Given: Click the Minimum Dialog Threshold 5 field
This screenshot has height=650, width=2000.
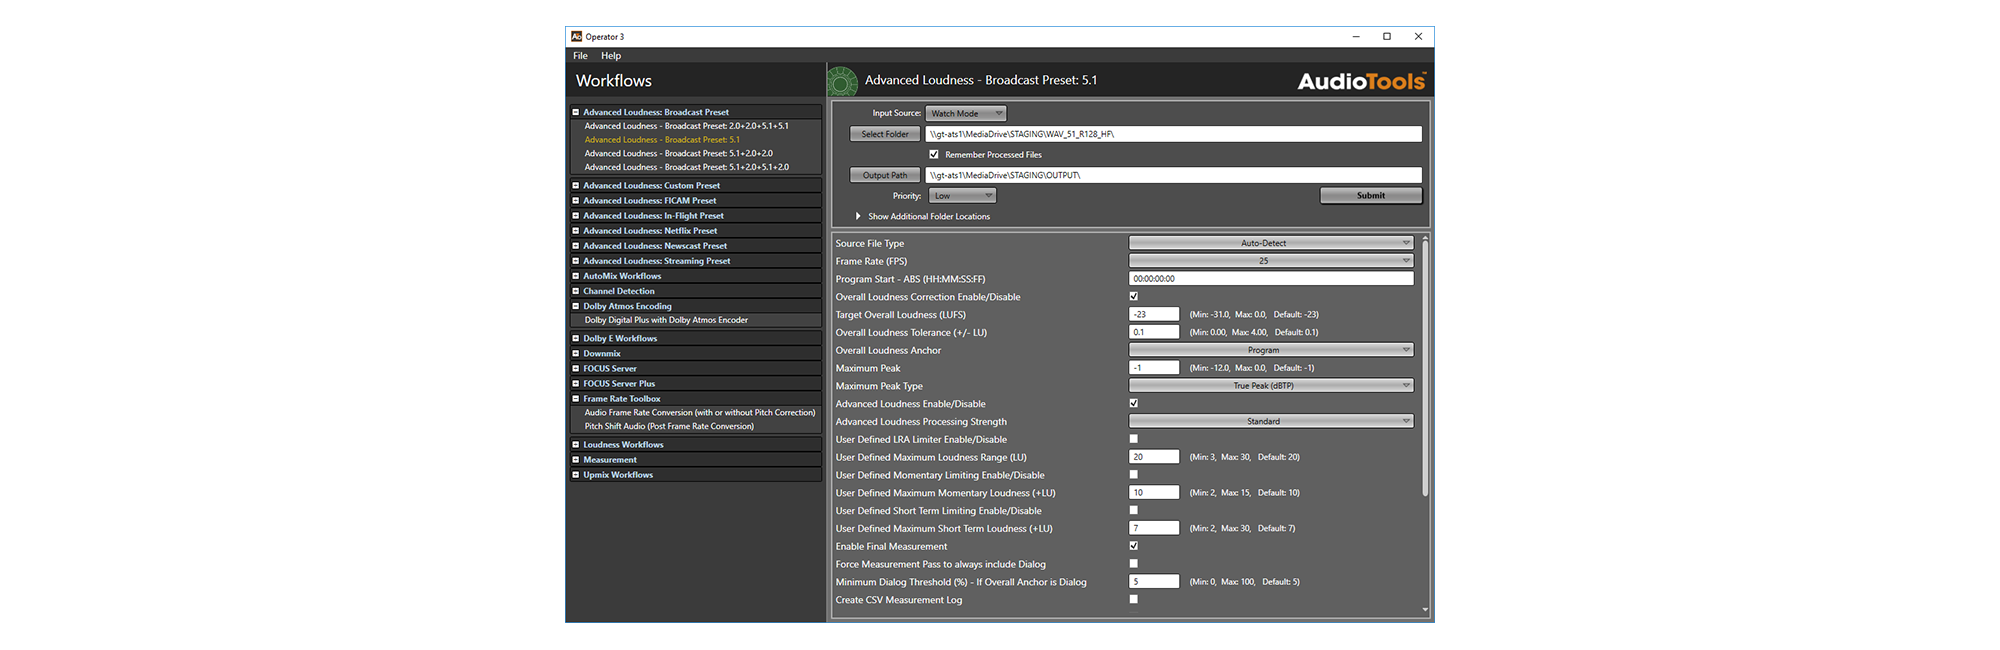Looking at the screenshot, I should (x=1154, y=582).
